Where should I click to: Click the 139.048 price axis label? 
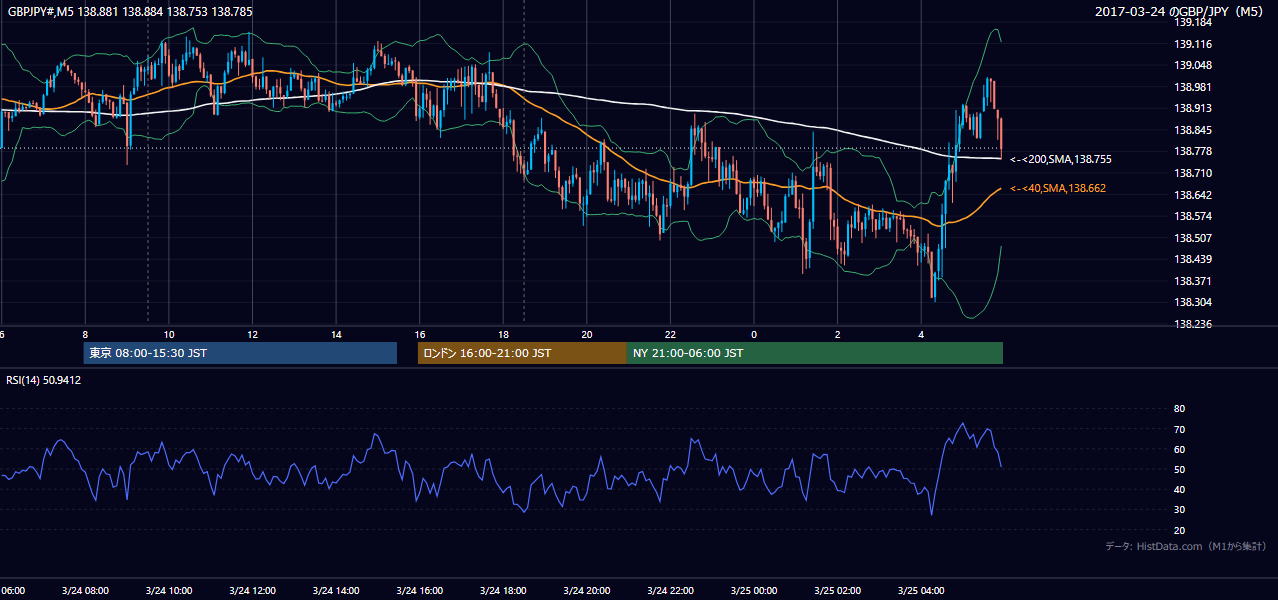tap(1193, 65)
